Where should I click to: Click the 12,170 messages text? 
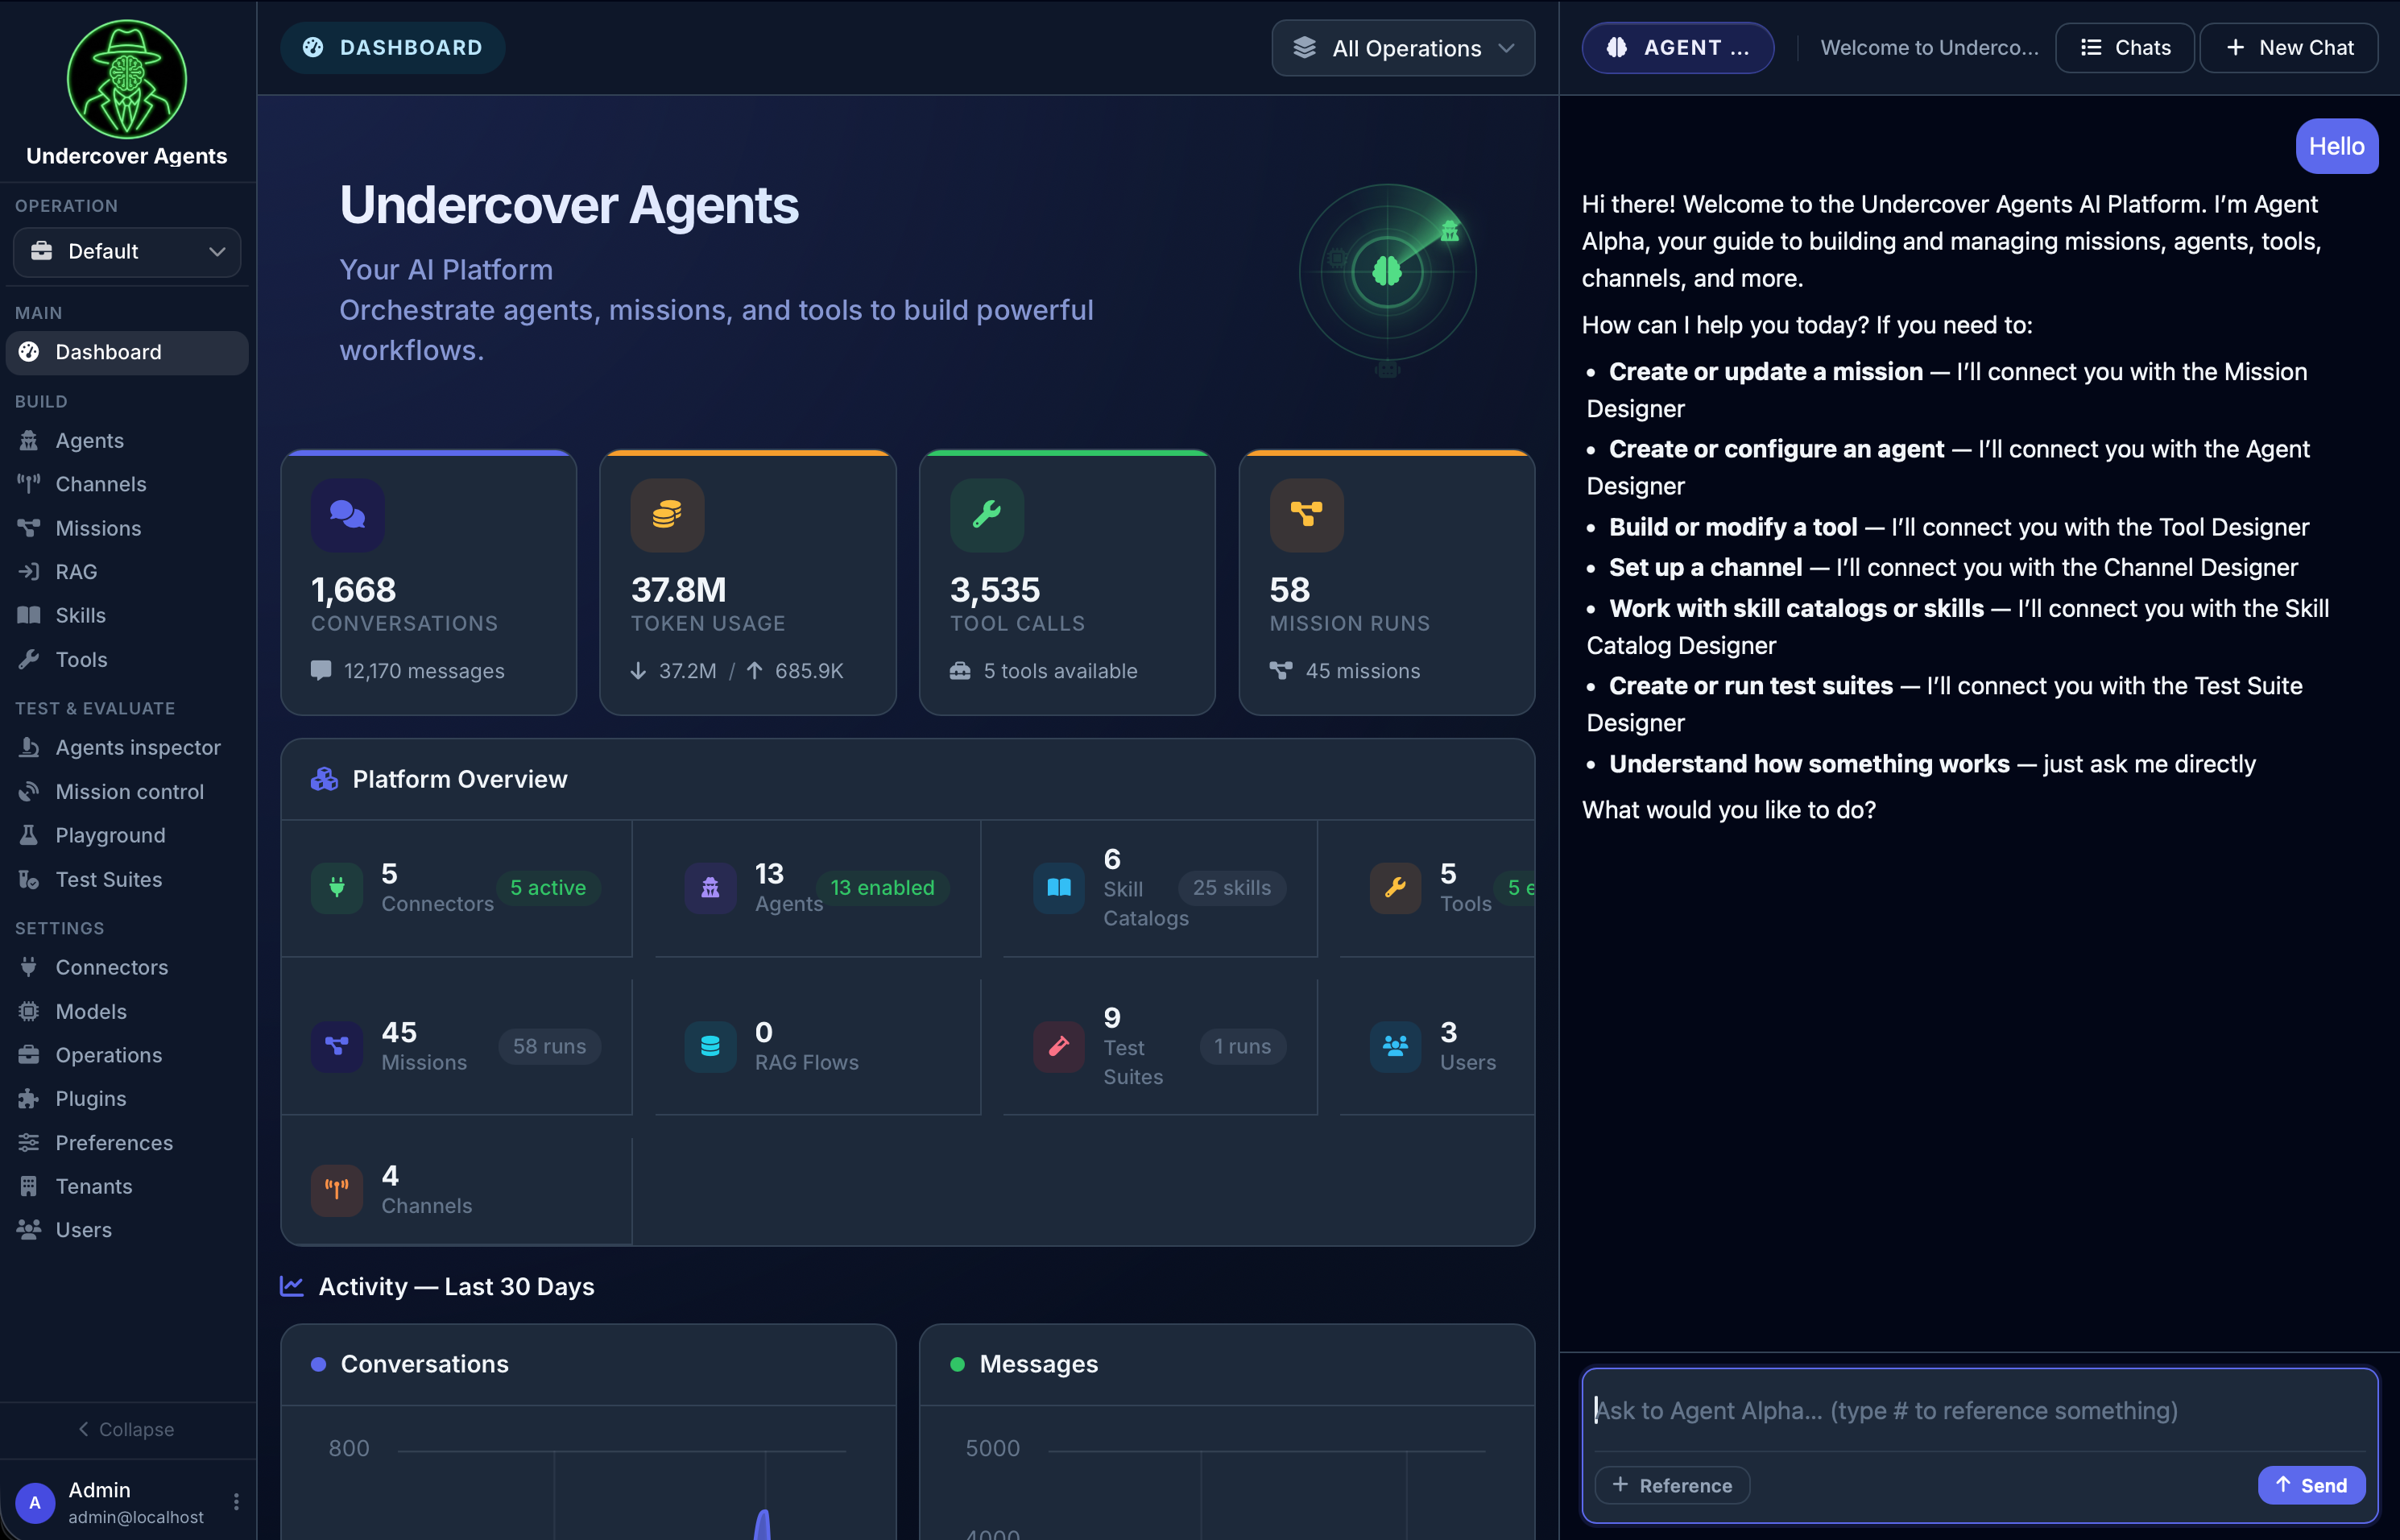click(424, 671)
